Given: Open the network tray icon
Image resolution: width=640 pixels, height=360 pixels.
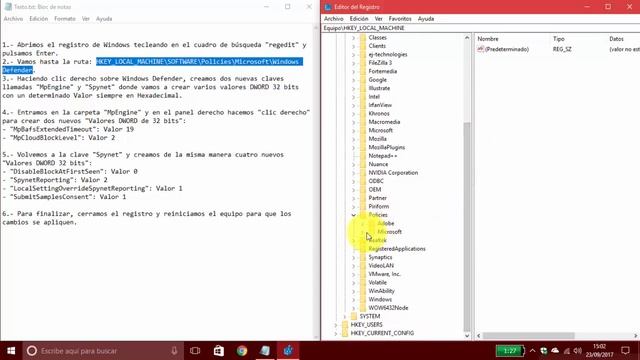Looking at the screenshot, I should click(567, 351).
